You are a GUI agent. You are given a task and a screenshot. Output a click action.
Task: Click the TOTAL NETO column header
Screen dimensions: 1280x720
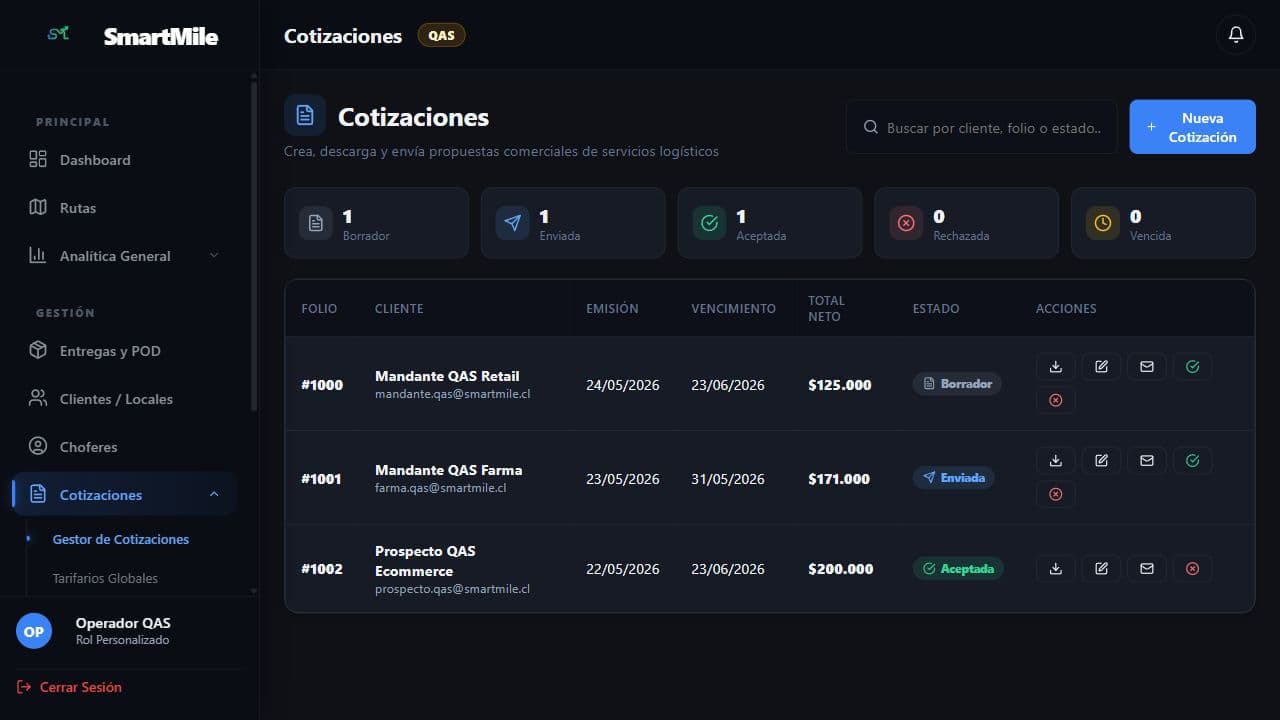point(826,308)
